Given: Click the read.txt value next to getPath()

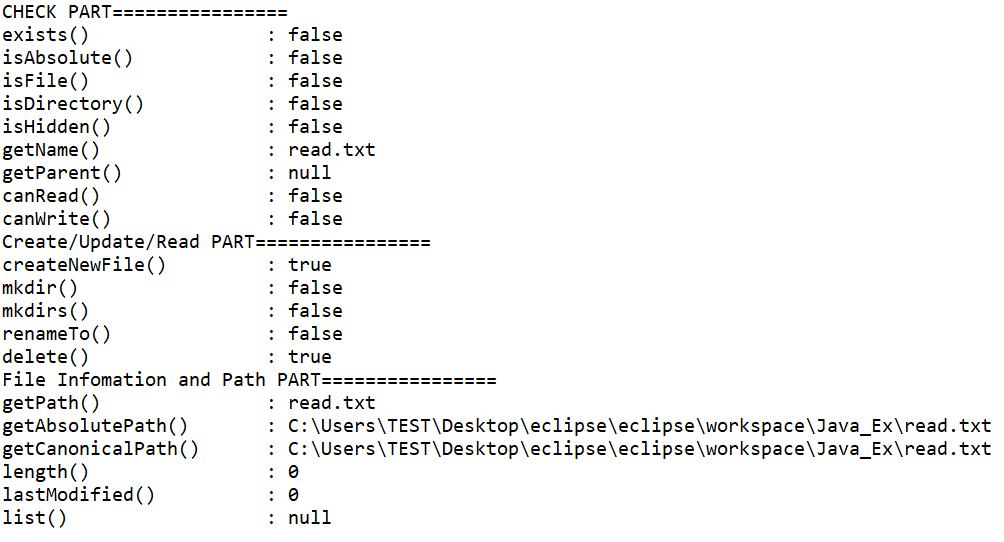Looking at the screenshot, I should click(332, 403).
